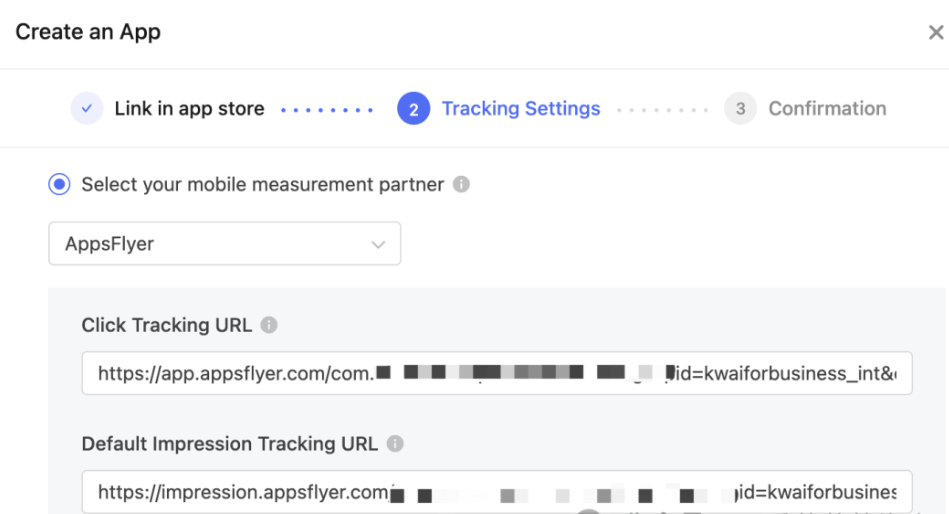949x514 pixels.
Task: Focus the Click Tracking URL input field
Action: (497, 373)
